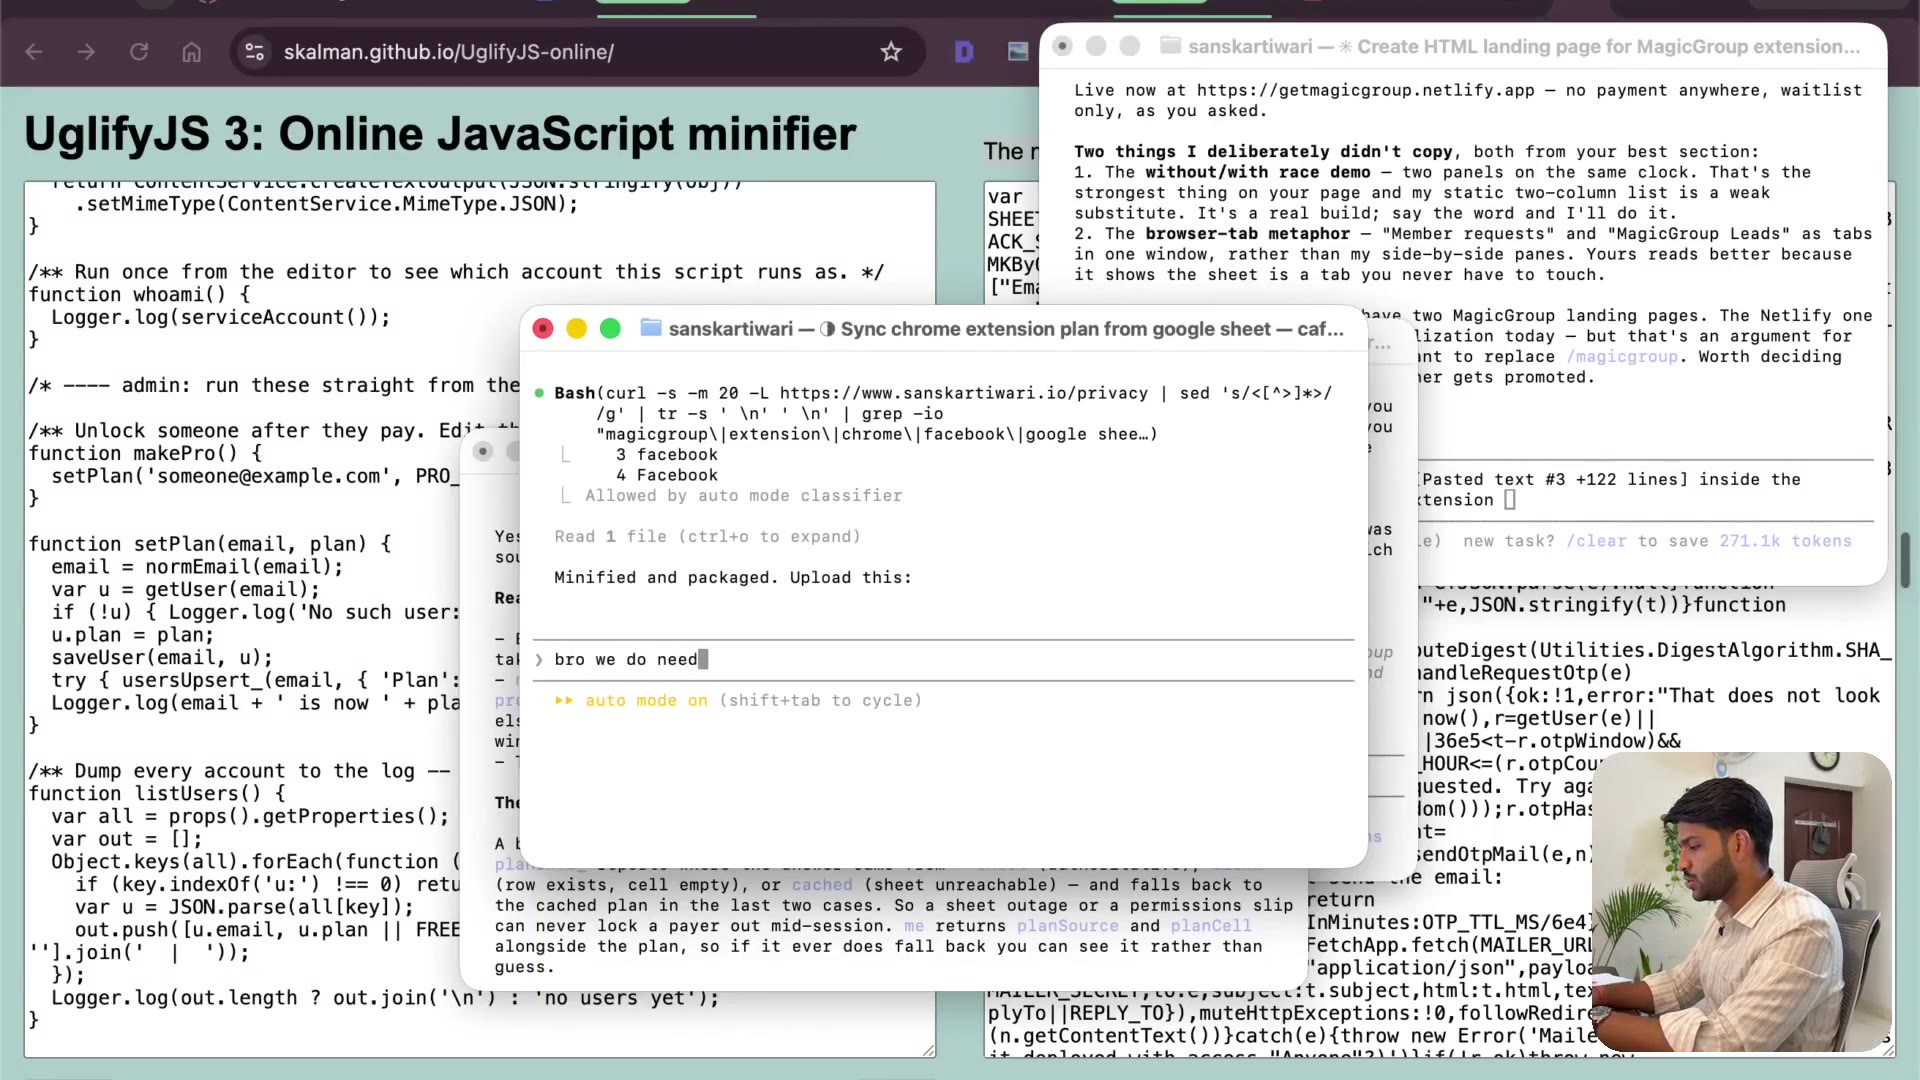Go back using the browser back arrow
The width and height of the screenshot is (1920, 1080).
[34, 52]
